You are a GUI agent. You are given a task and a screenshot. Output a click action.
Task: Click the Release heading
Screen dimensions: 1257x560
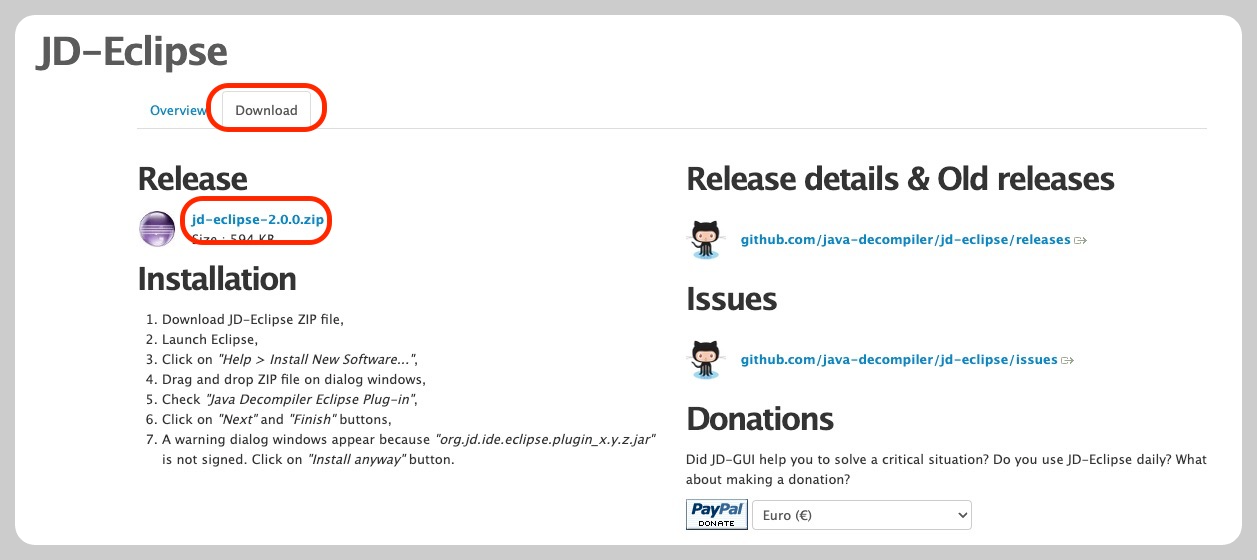[192, 179]
